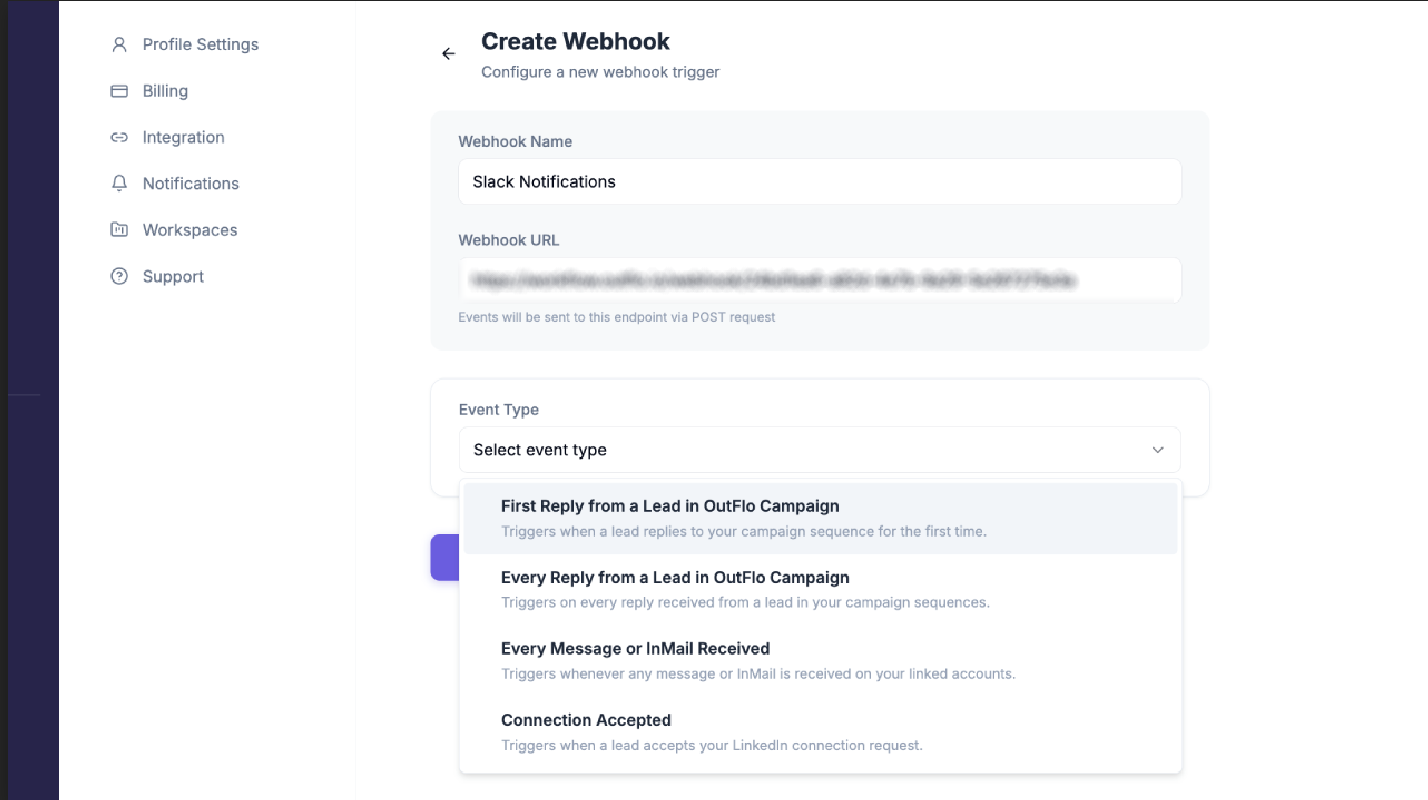Image resolution: width=1428 pixels, height=800 pixels.
Task: Collapse dropdown with the chevron arrow
Action: click(1157, 450)
